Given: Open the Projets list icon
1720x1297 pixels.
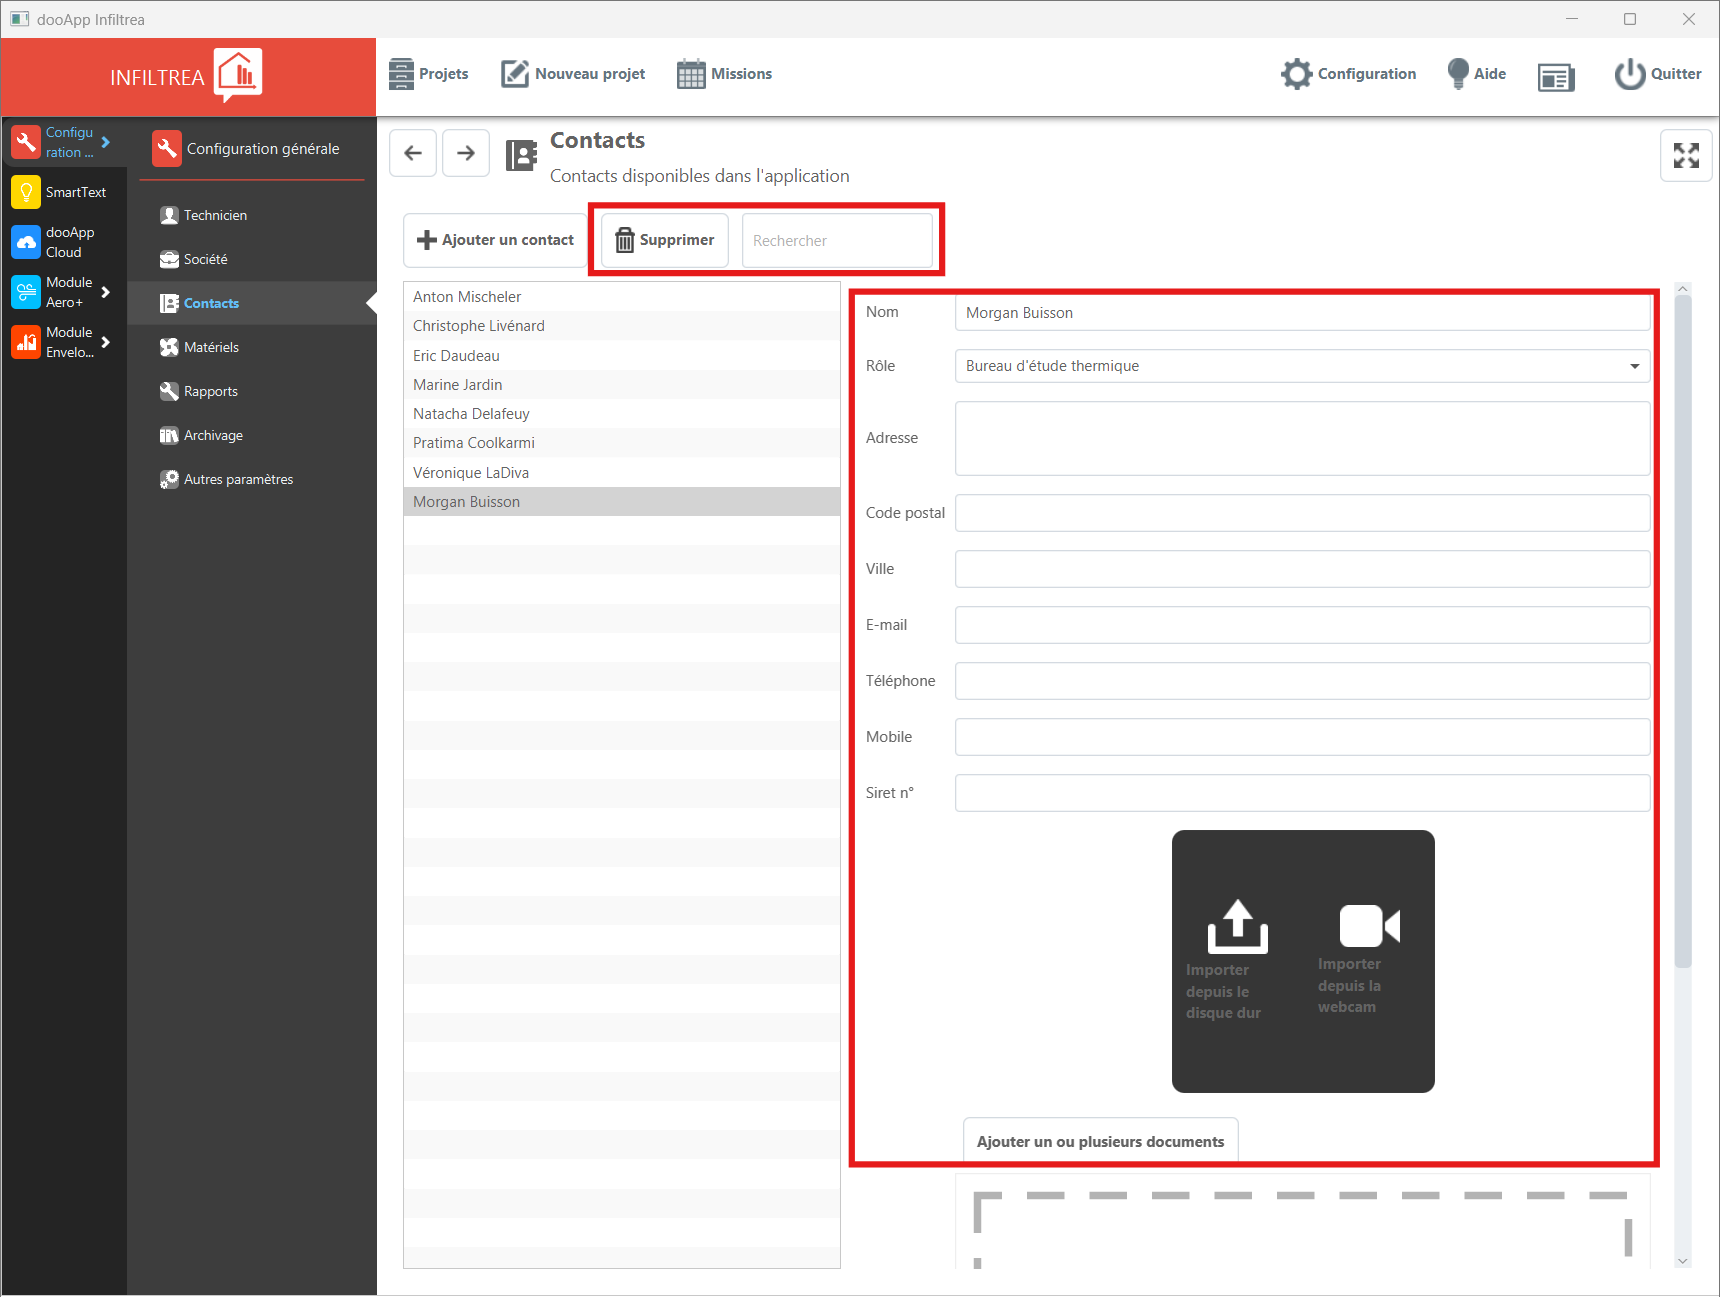Looking at the screenshot, I should pos(401,74).
